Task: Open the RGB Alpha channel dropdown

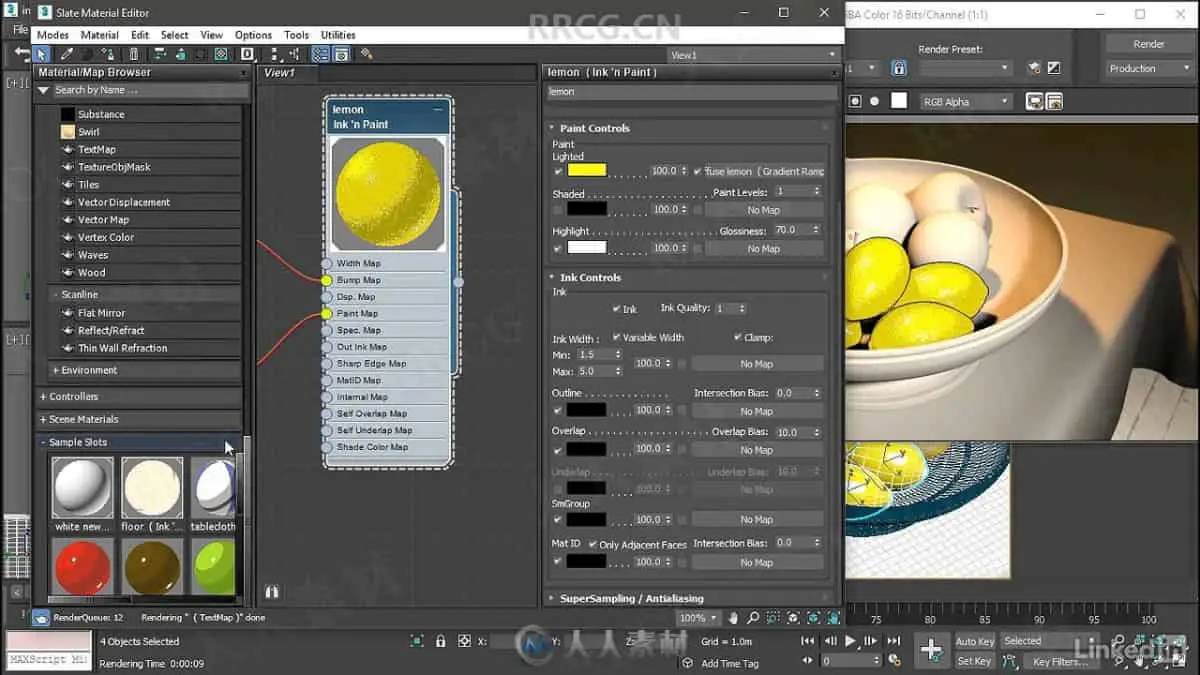Action: 966,102
